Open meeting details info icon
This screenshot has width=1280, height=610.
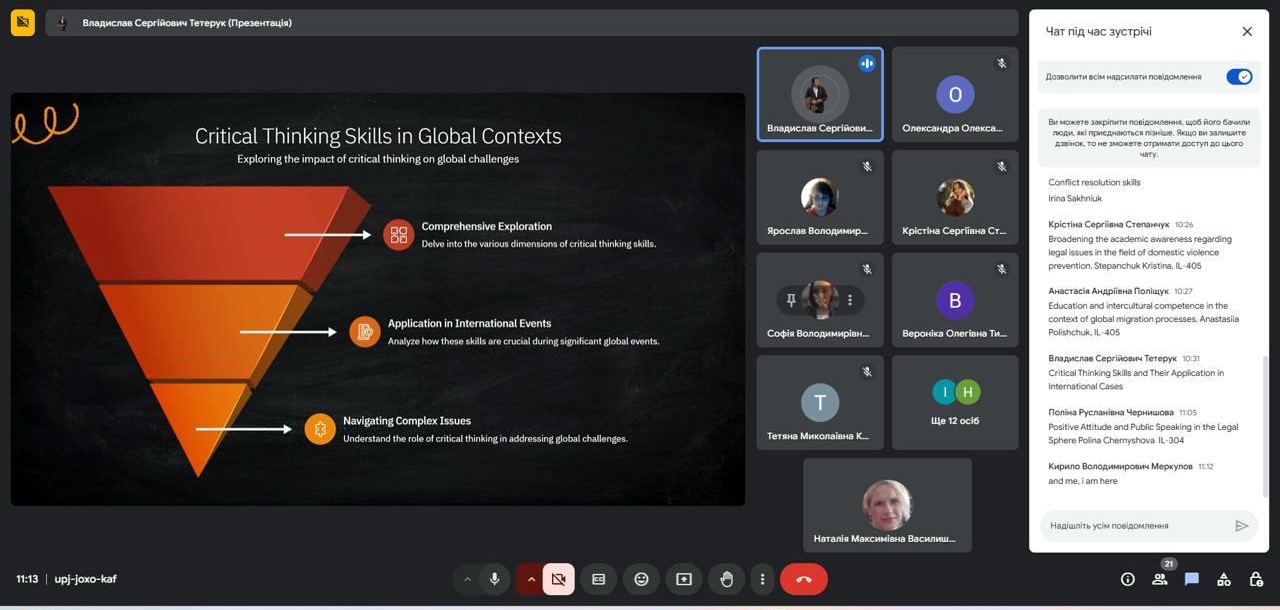(x=1128, y=579)
